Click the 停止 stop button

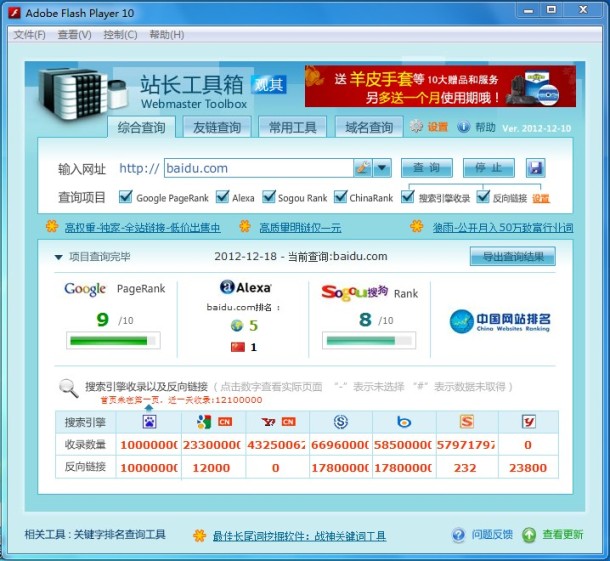(x=489, y=168)
